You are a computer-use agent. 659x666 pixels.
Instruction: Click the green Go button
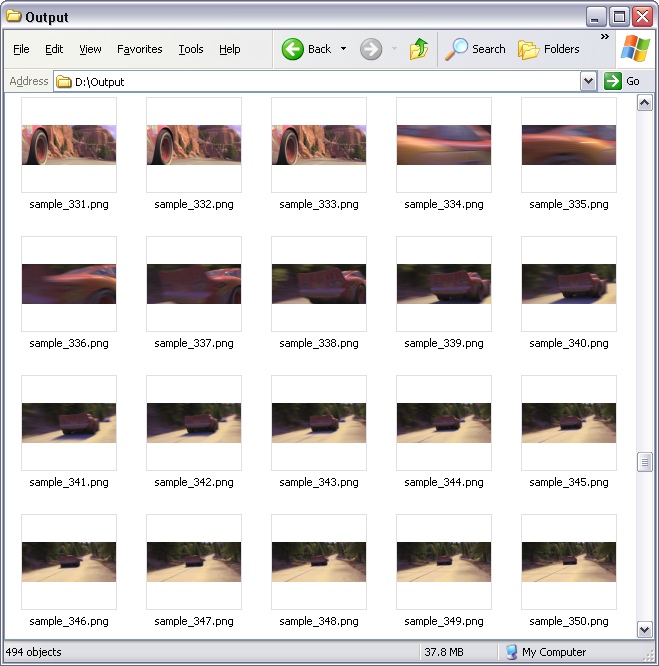tap(622, 81)
